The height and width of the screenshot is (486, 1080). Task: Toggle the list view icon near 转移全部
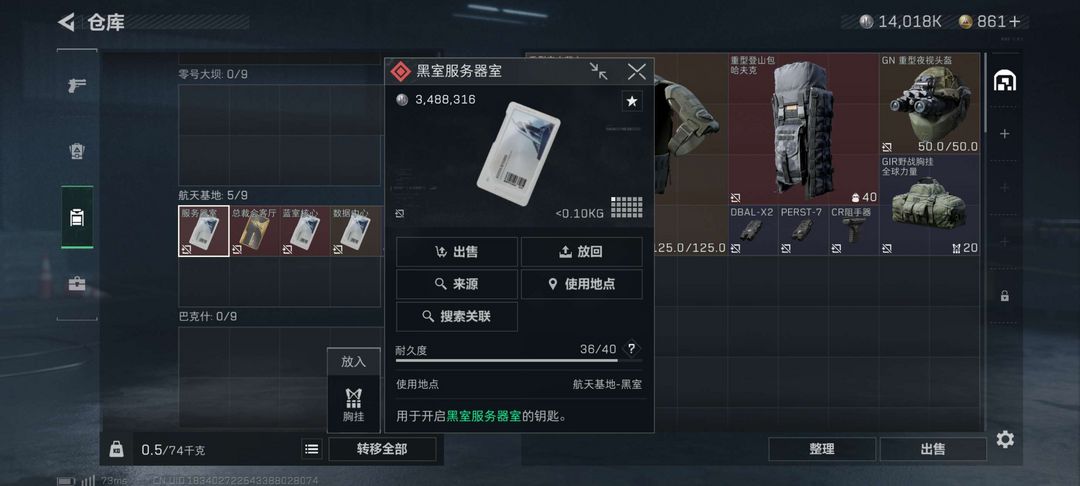[x=312, y=450]
